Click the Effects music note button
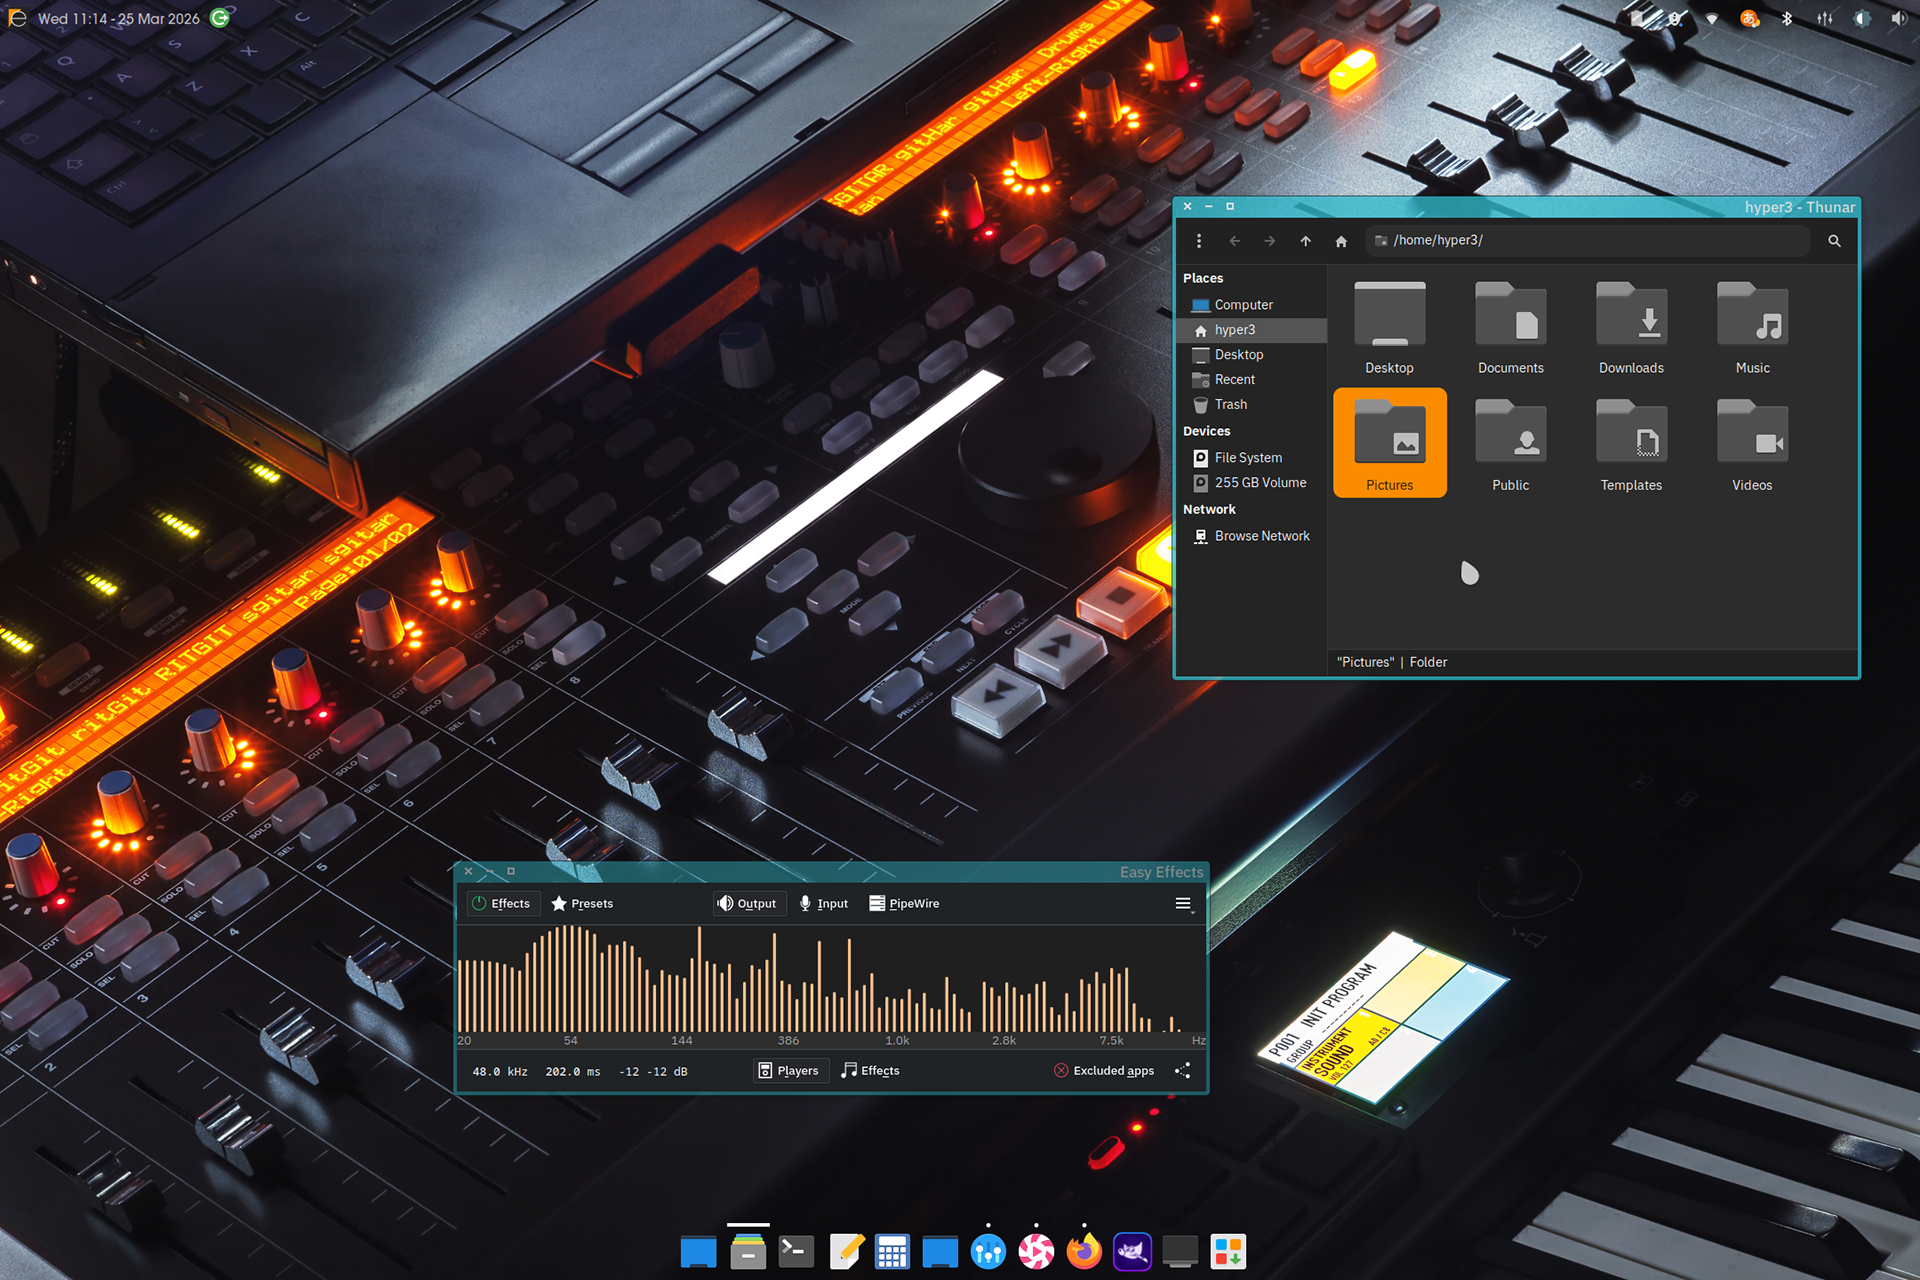The height and width of the screenshot is (1280, 1920). (870, 1070)
